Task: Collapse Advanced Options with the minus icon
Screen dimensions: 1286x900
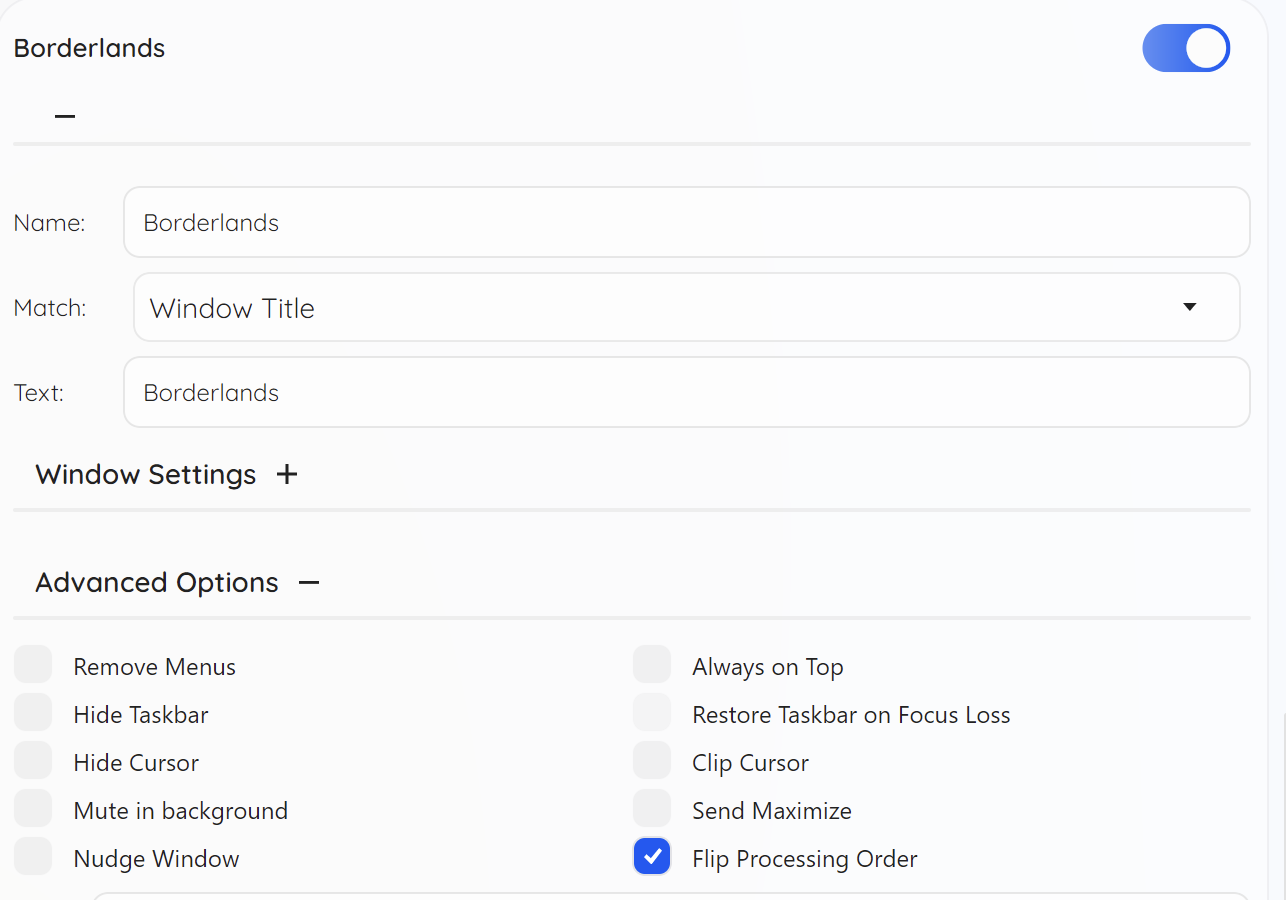Action: [x=309, y=582]
